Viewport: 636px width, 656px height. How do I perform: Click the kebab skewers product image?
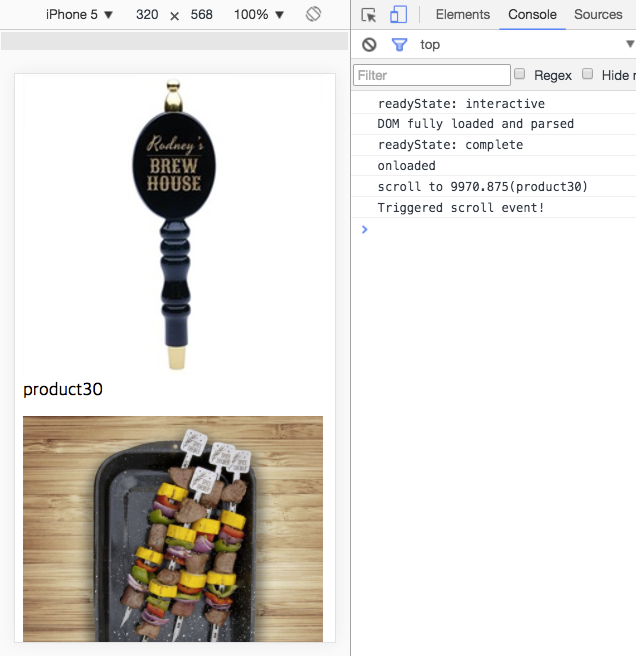173,528
